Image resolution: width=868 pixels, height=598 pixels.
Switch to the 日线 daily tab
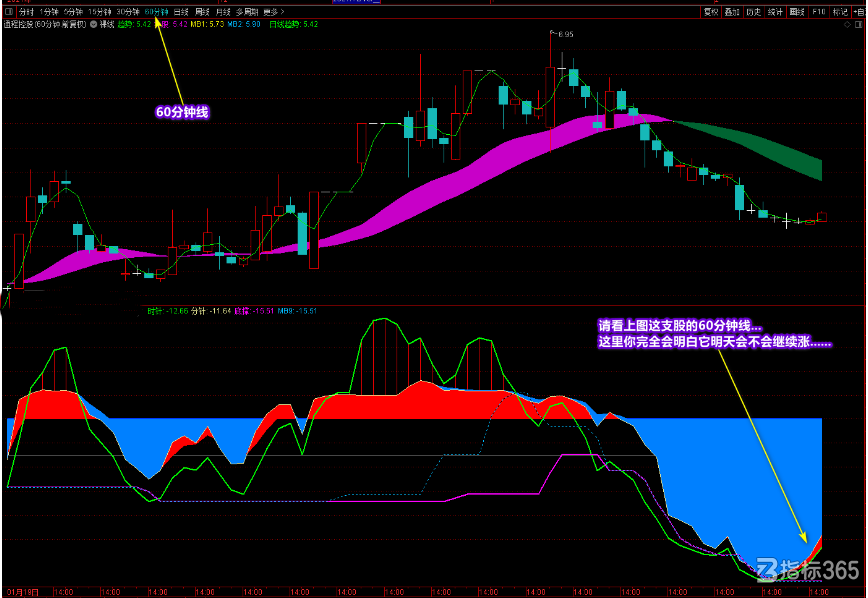pos(181,12)
